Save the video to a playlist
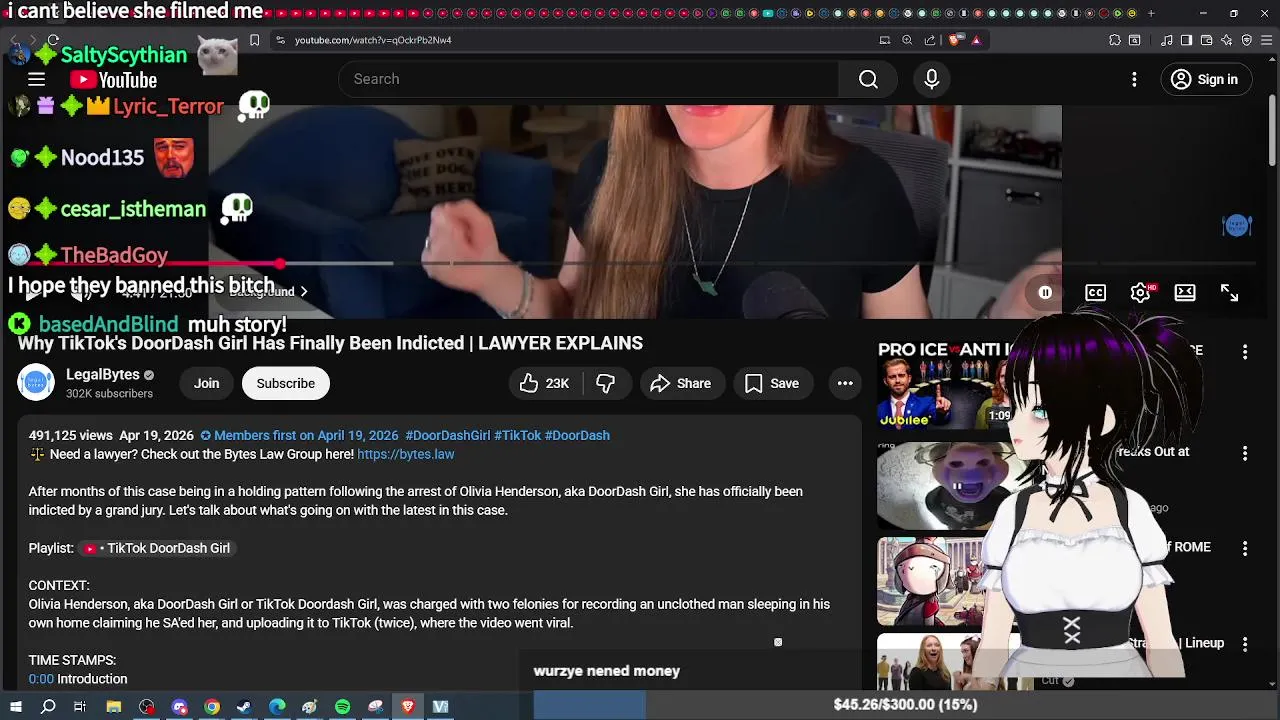This screenshot has width=1280, height=720. (x=771, y=383)
